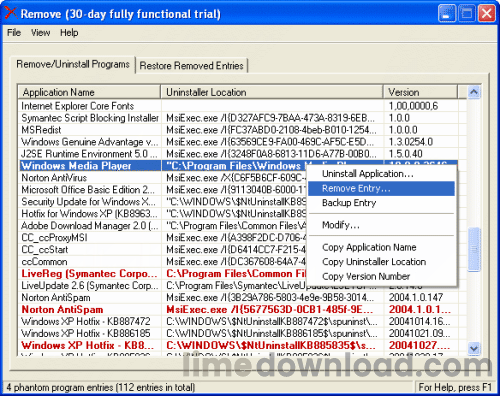Click version cell 1.3.0254.0
Viewport: 500px width, 396px height.
point(411,142)
